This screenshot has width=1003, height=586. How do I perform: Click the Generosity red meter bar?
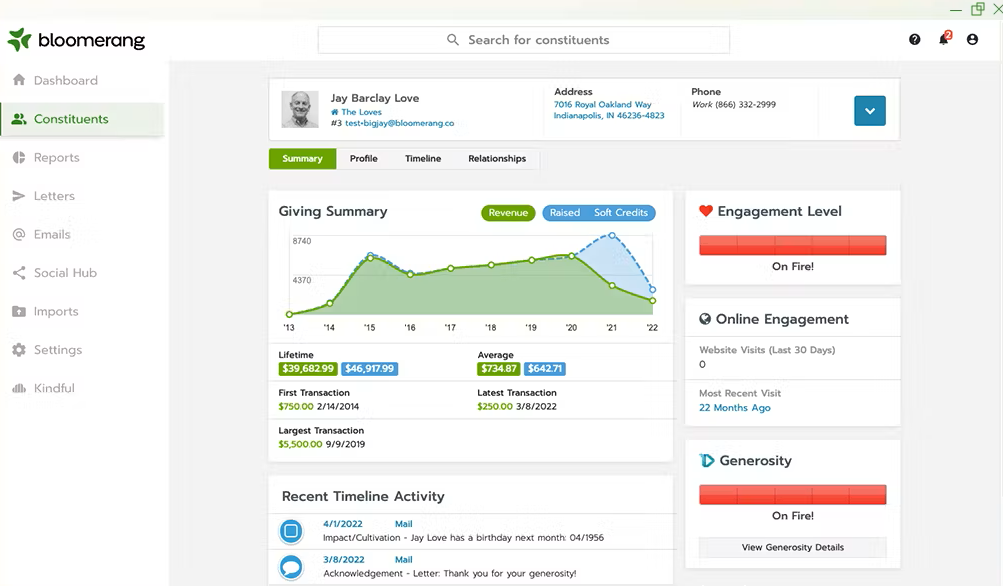click(x=793, y=495)
